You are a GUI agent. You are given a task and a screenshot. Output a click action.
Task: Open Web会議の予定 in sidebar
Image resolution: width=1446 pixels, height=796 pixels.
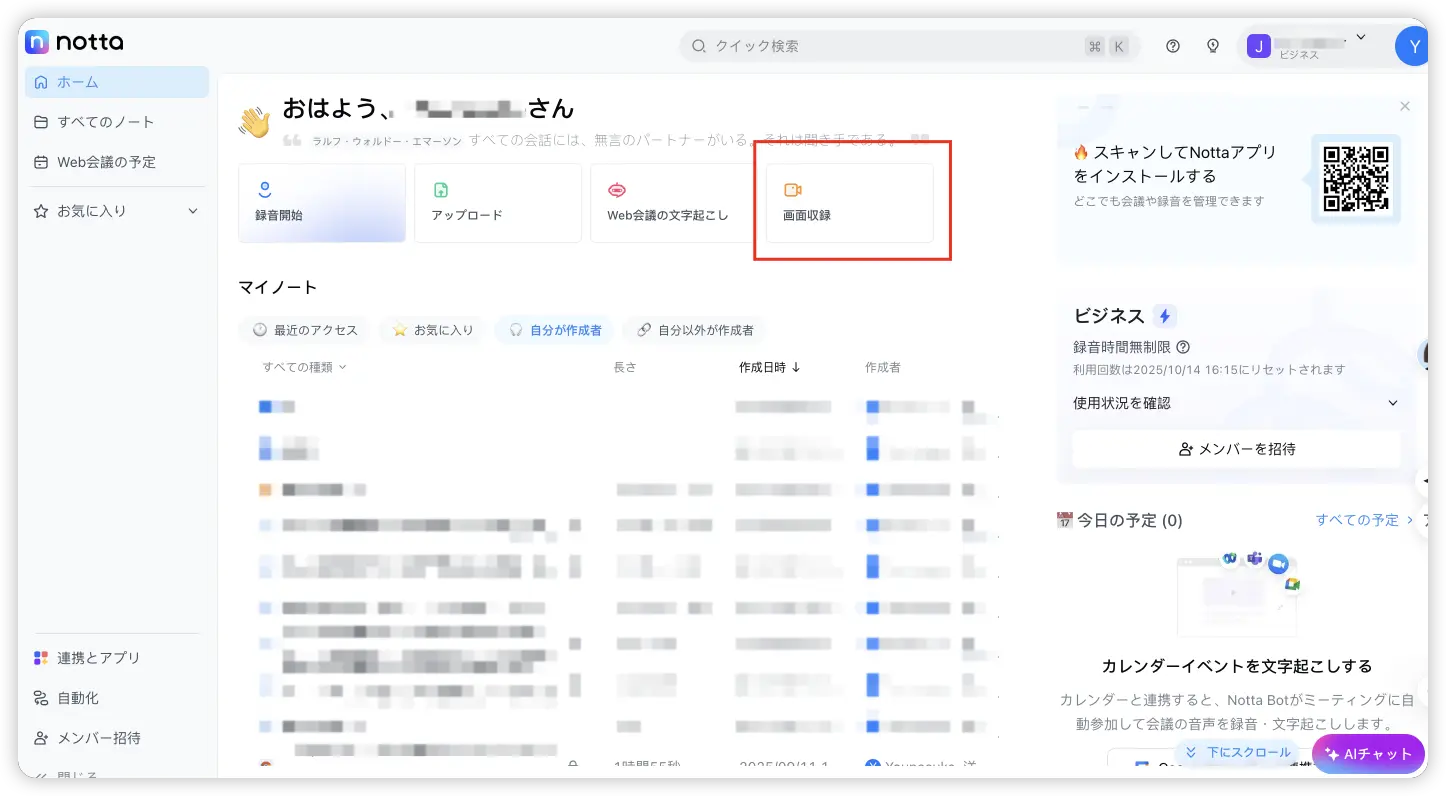(x=106, y=162)
